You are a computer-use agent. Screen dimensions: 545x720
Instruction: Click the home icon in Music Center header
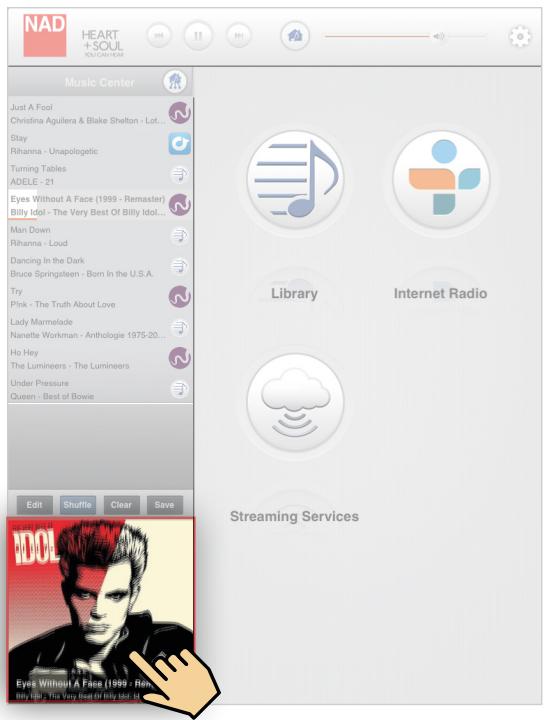pos(175,82)
